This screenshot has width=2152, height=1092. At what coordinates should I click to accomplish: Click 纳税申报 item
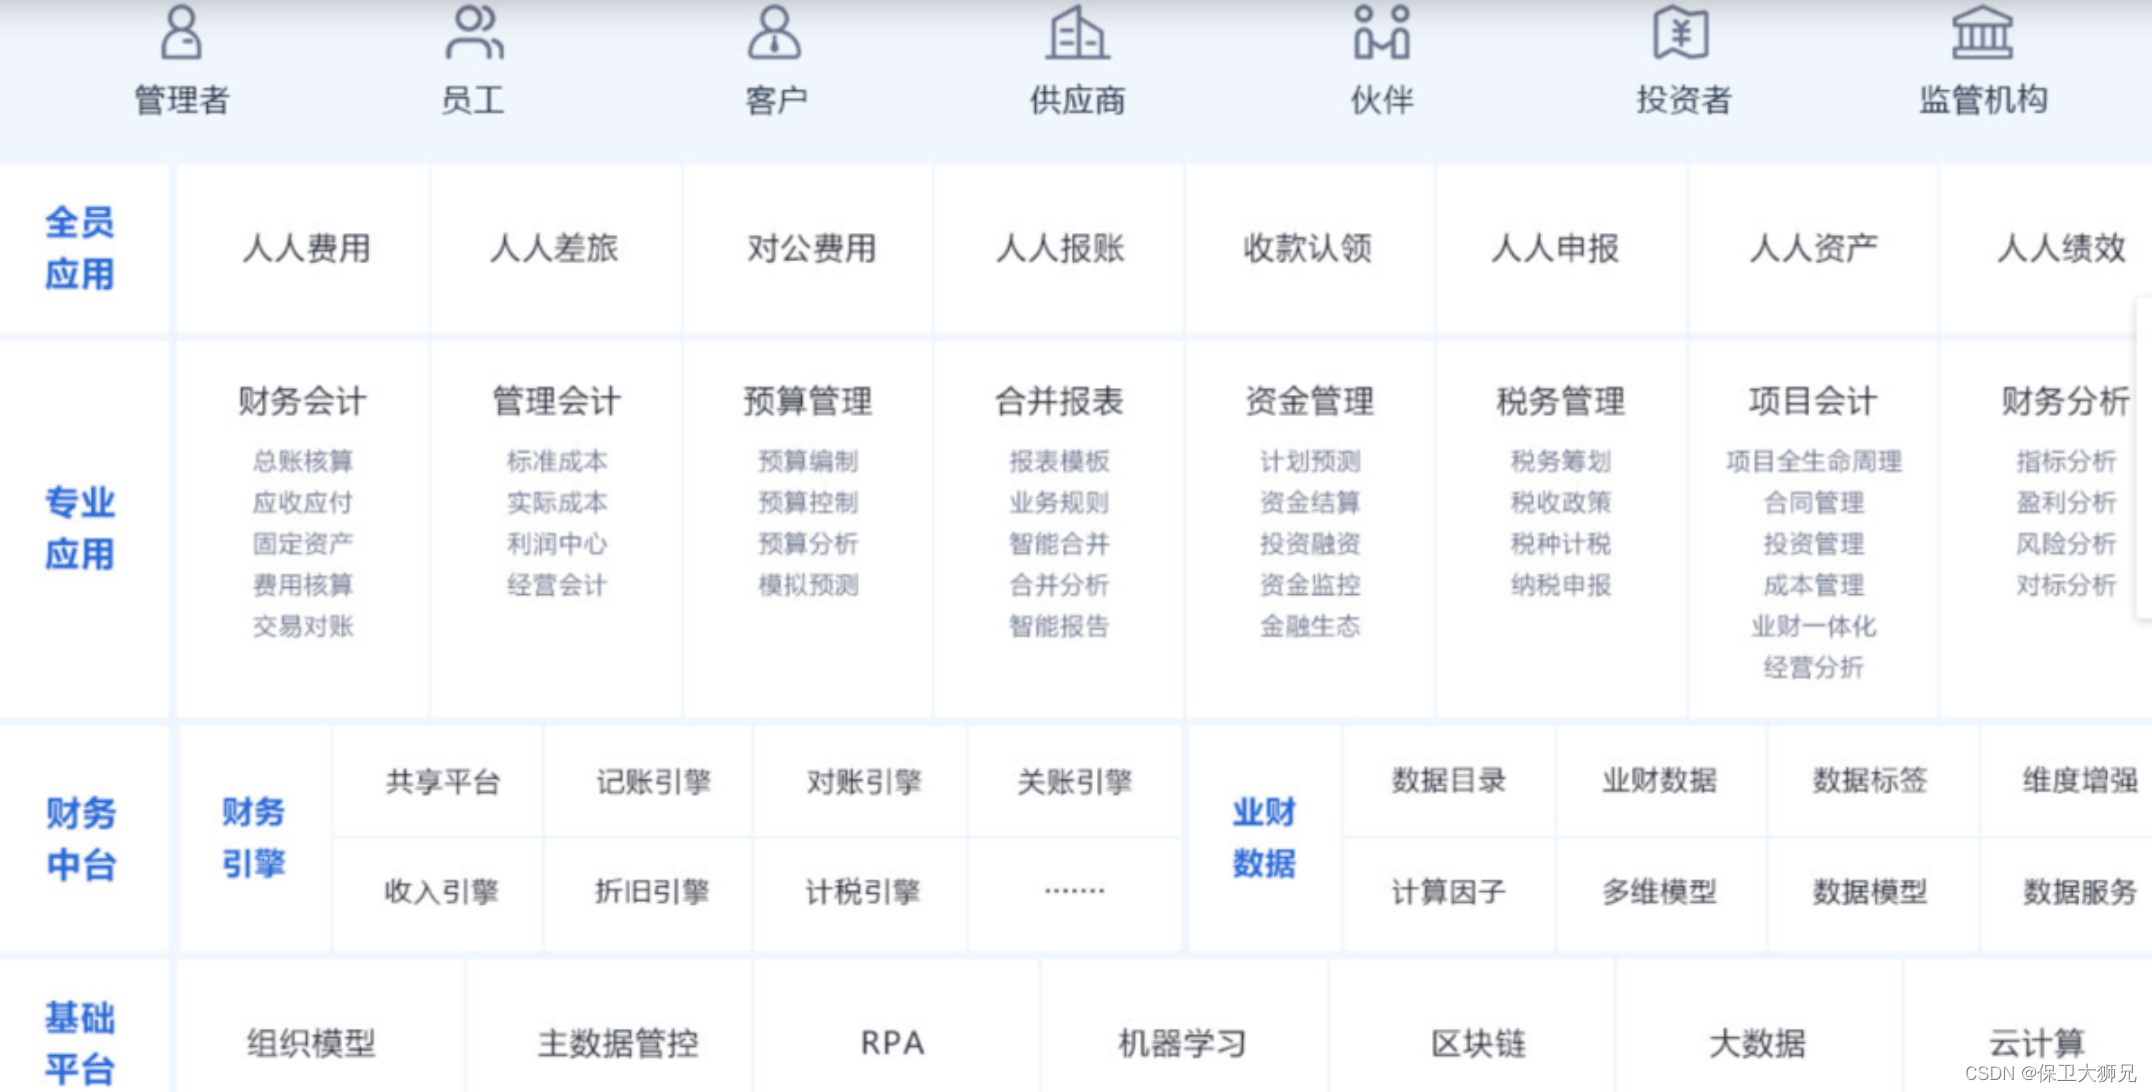(1561, 585)
